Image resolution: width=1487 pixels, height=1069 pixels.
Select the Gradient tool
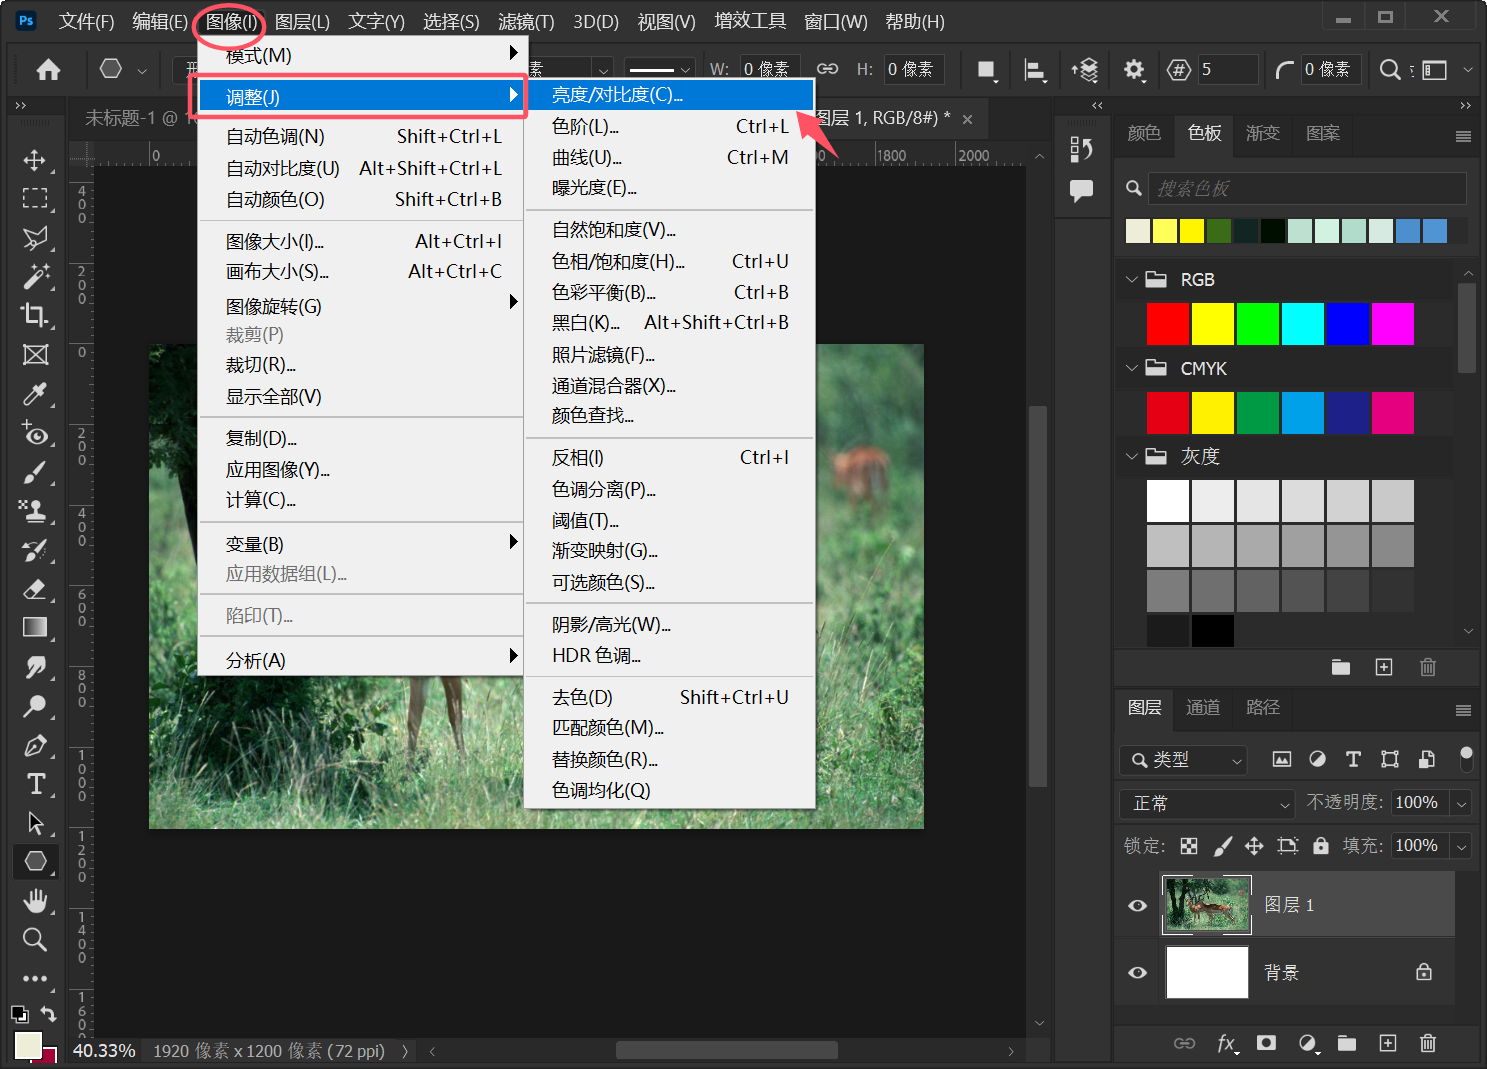pyautogui.click(x=35, y=627)
